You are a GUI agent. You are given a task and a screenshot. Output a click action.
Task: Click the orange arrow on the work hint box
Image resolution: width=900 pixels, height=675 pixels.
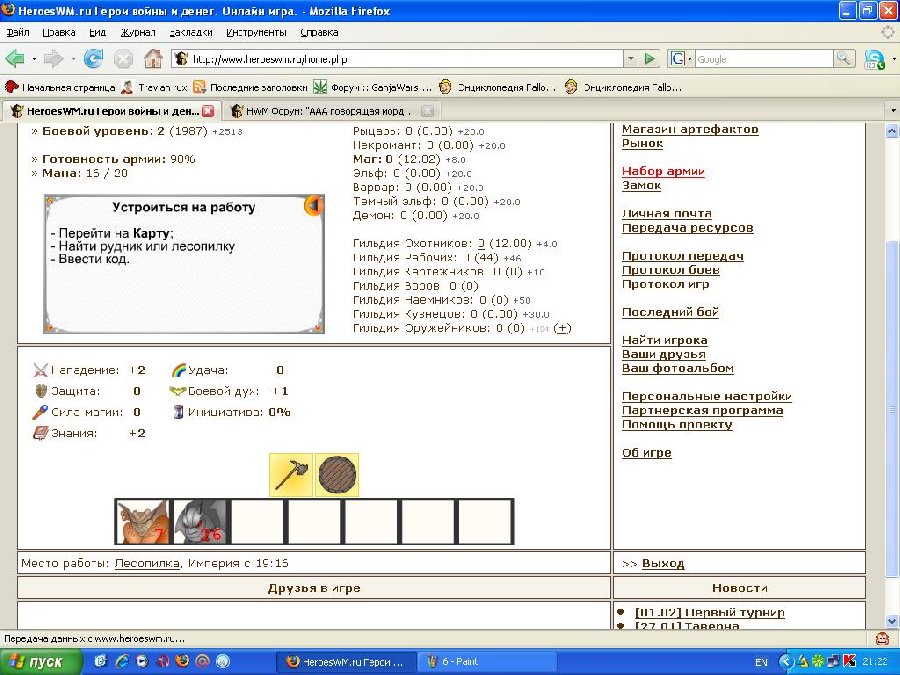(x=313, y=205)
